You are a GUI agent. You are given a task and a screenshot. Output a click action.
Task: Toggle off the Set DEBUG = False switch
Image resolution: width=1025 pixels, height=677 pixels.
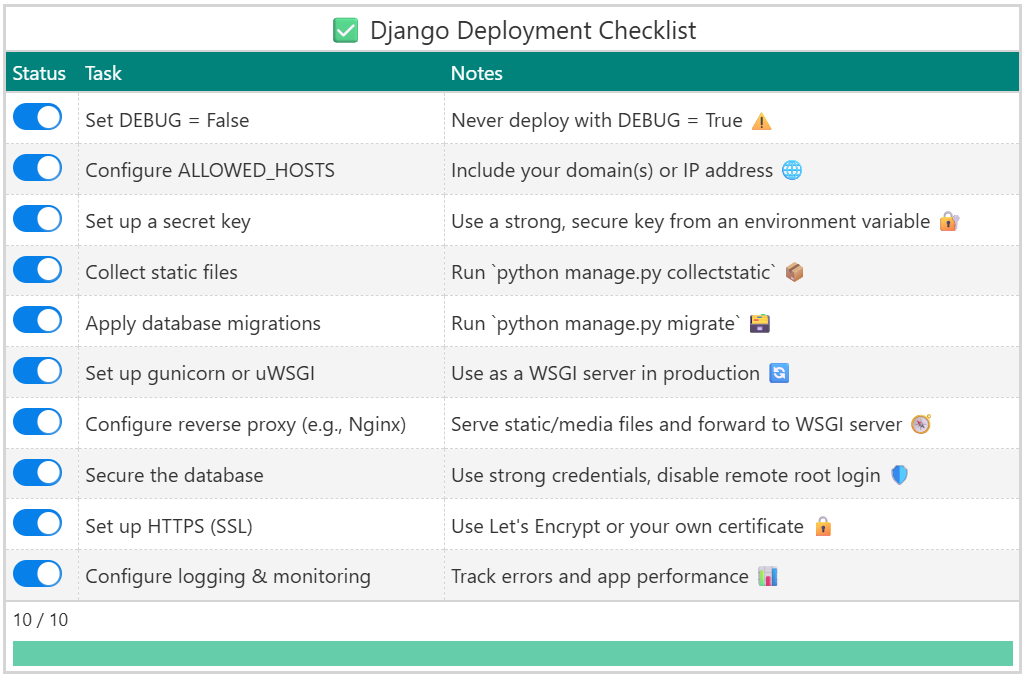click(37, 118)
